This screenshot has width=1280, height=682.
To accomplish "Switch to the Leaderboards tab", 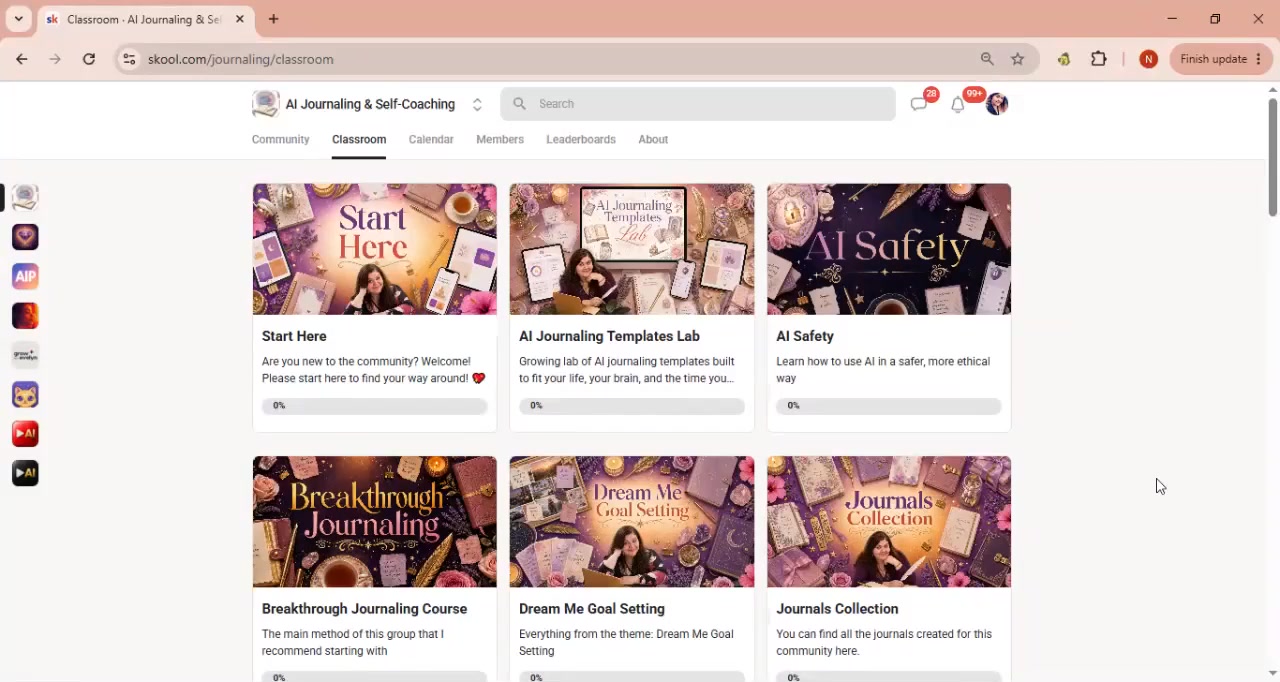I will [581, 139].
